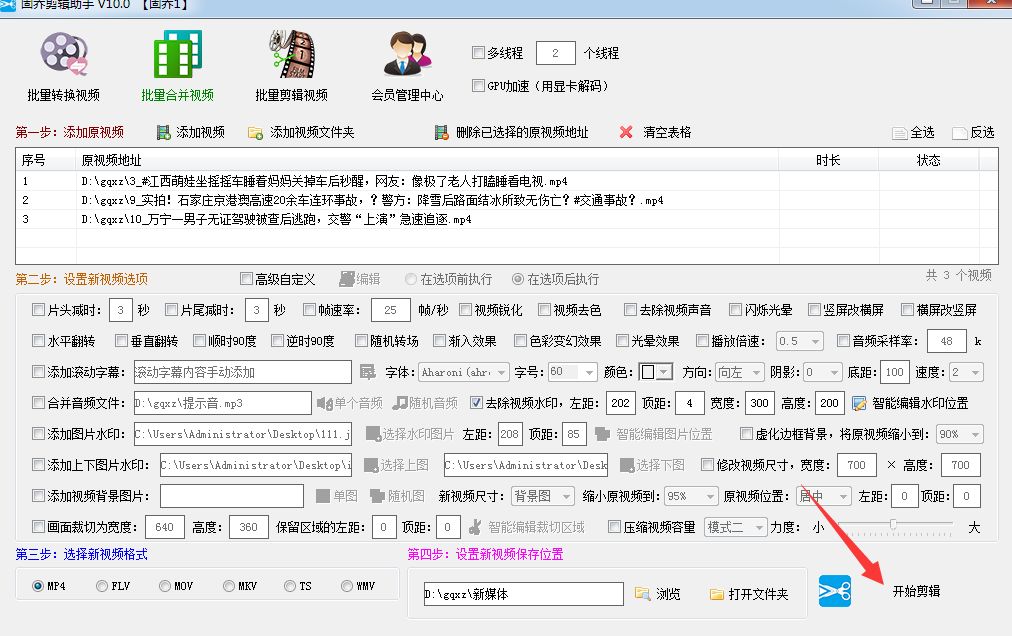Image resolution: width=1012 pixels, height=636 pixels.
Task: Click the 选择下图 icon
Action: tap(626, 465)
